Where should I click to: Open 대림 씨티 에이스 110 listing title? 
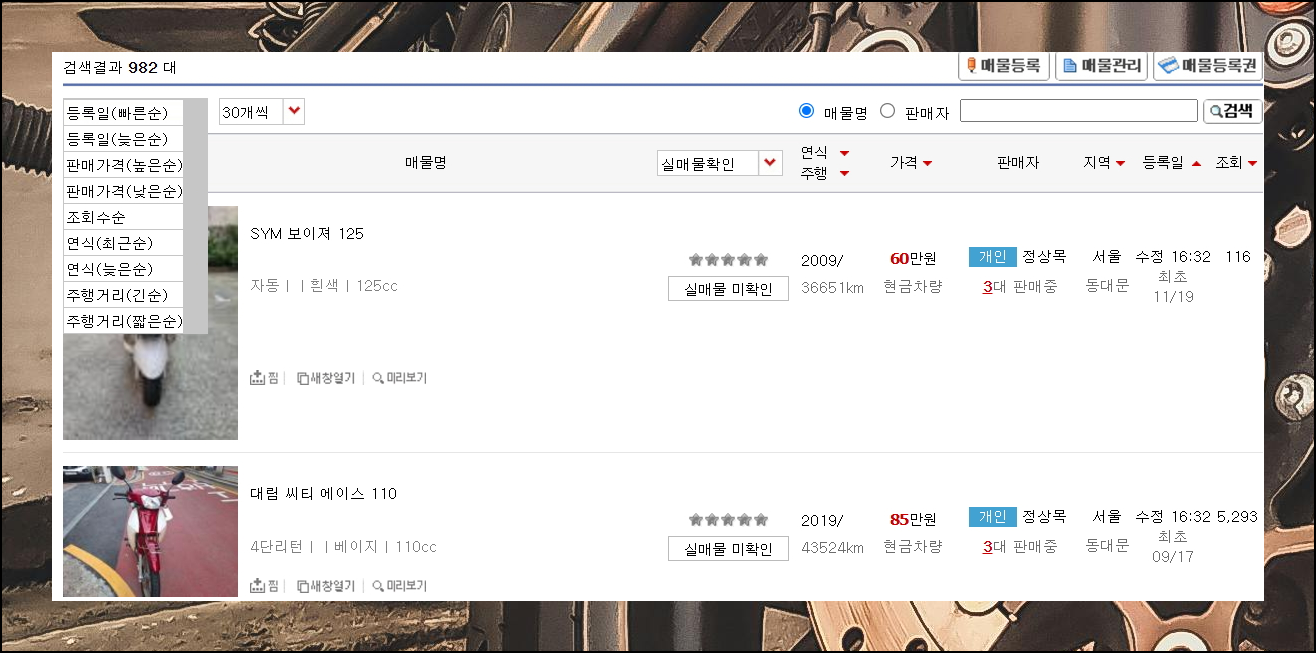(x=323, y=493)
